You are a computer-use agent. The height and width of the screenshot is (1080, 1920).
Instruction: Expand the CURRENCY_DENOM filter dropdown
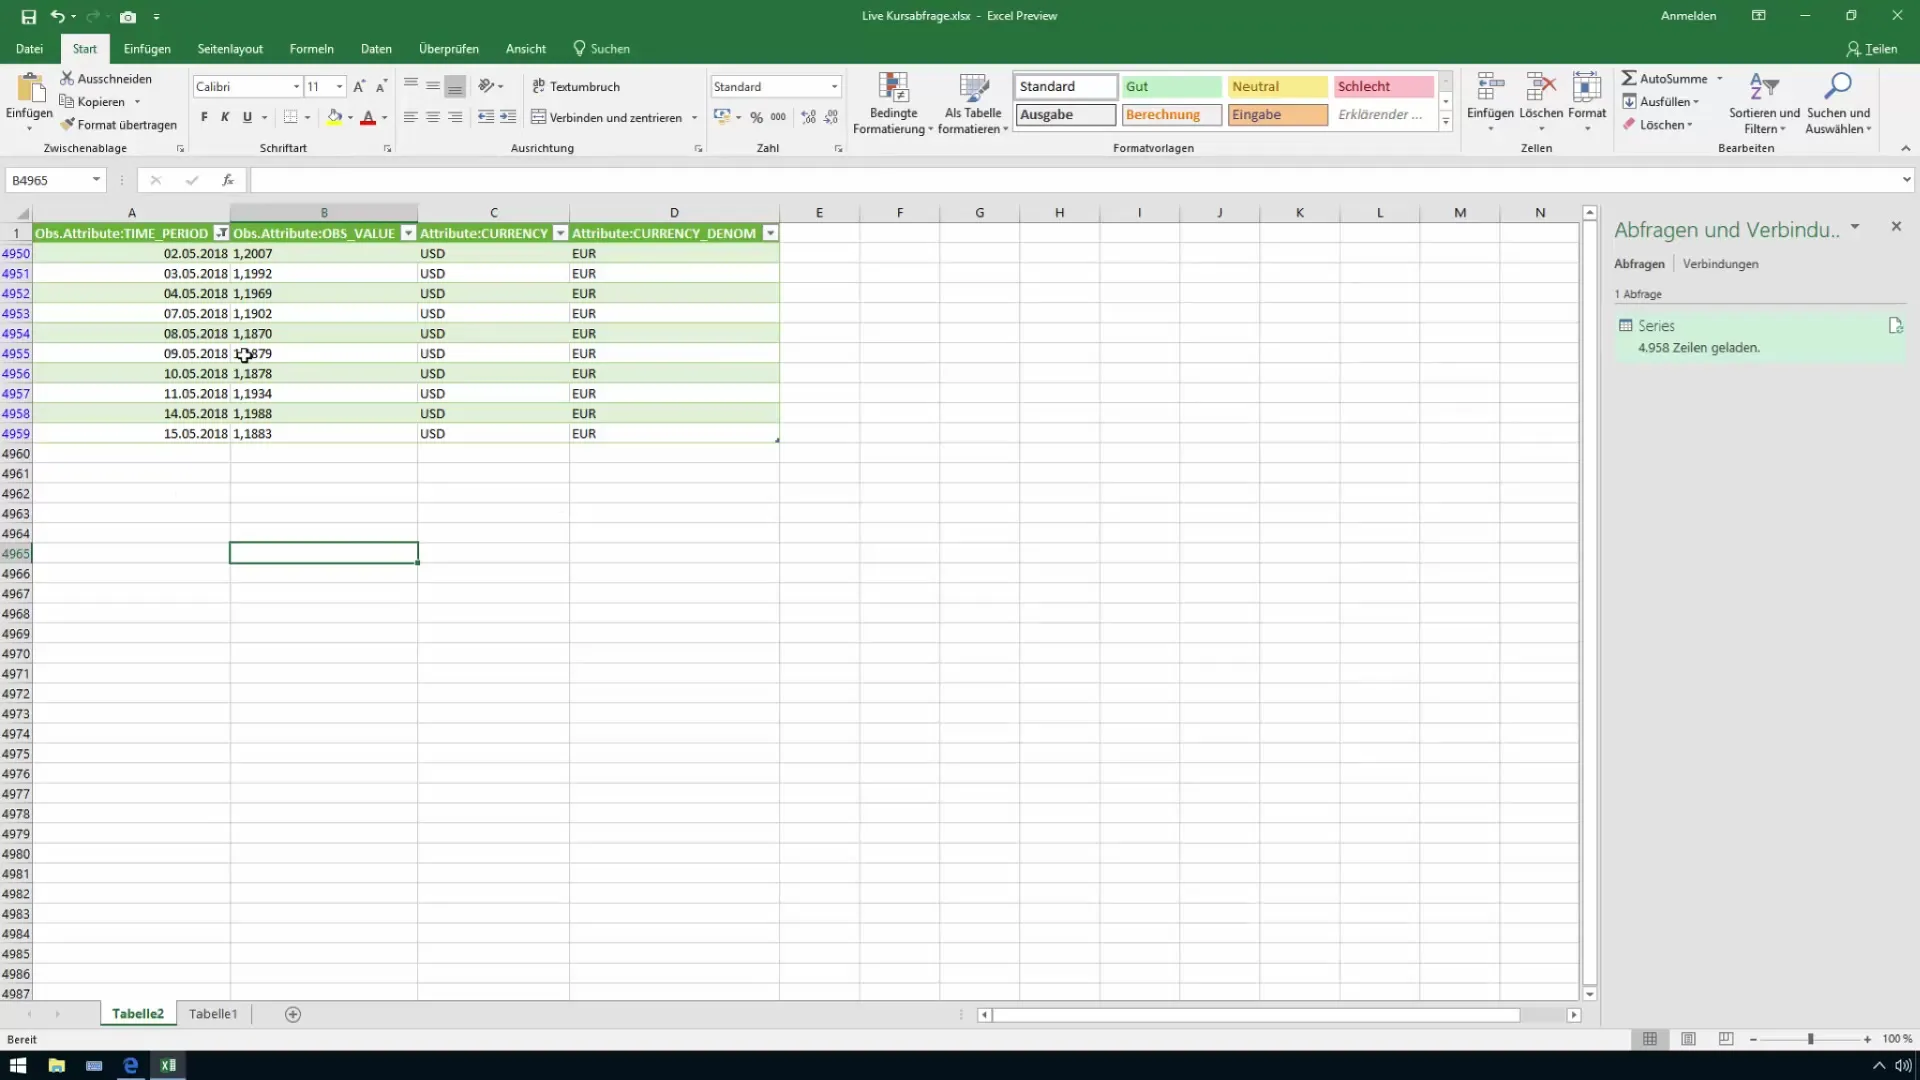coord(769,233)
